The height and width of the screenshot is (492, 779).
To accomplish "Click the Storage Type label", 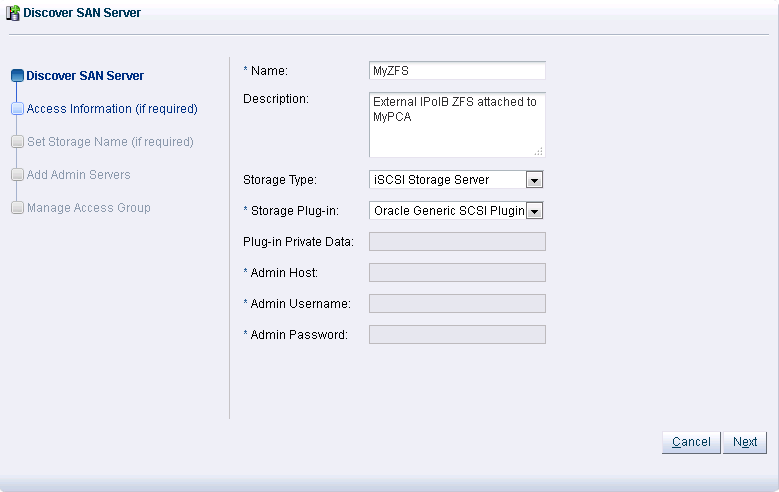I will [280, 180].
